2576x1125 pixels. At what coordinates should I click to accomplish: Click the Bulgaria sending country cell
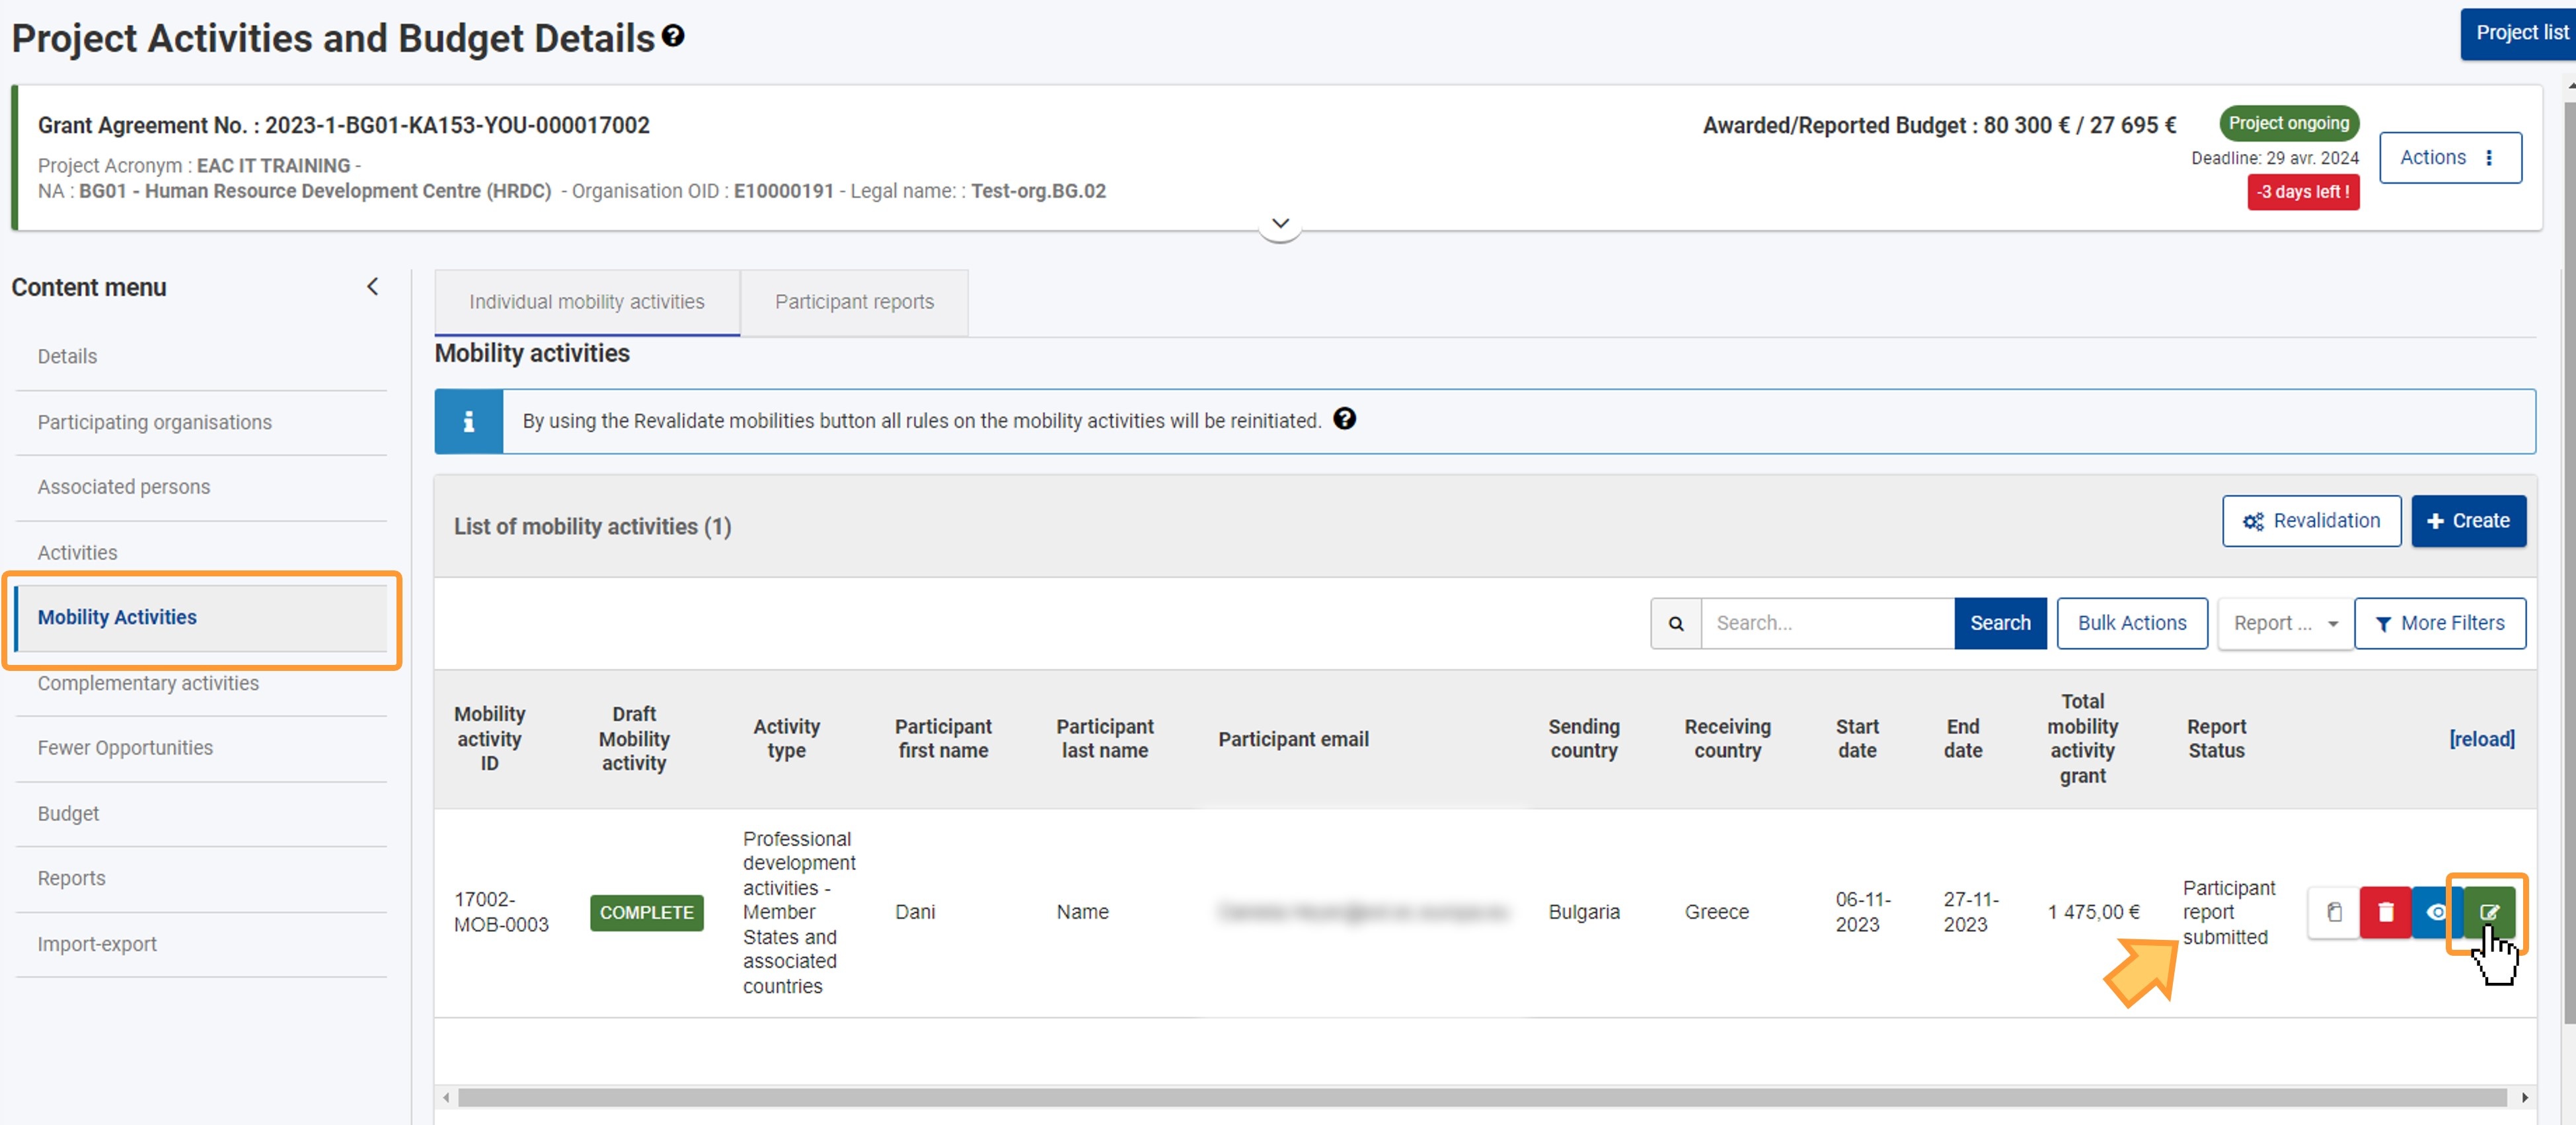tap(1583, 912)
